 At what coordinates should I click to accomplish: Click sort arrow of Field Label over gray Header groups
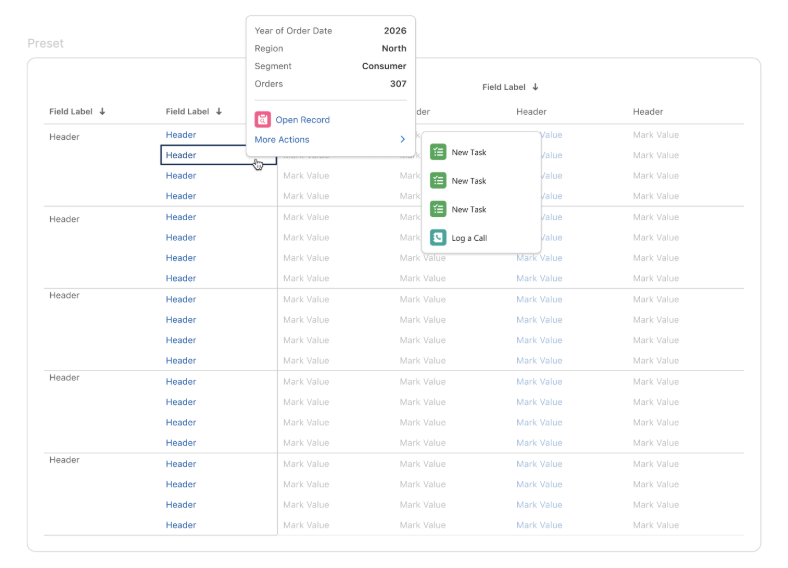tap(103, 112)
